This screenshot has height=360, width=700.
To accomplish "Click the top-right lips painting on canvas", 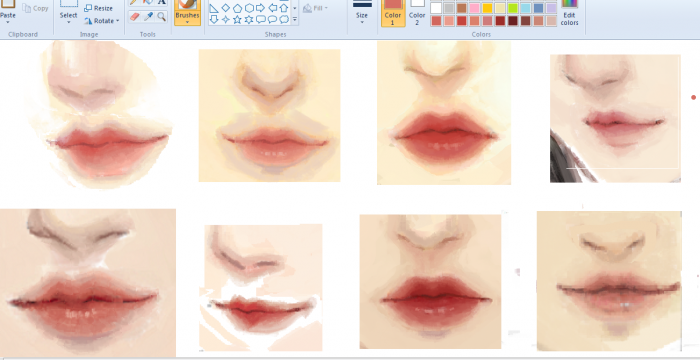I will pyautogui.click(x=615, y=118).
